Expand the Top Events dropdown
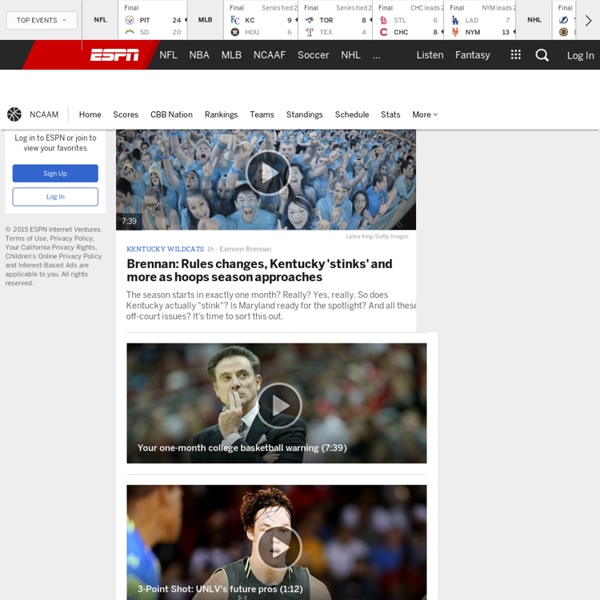600x600 pixels. coord(41,20)
